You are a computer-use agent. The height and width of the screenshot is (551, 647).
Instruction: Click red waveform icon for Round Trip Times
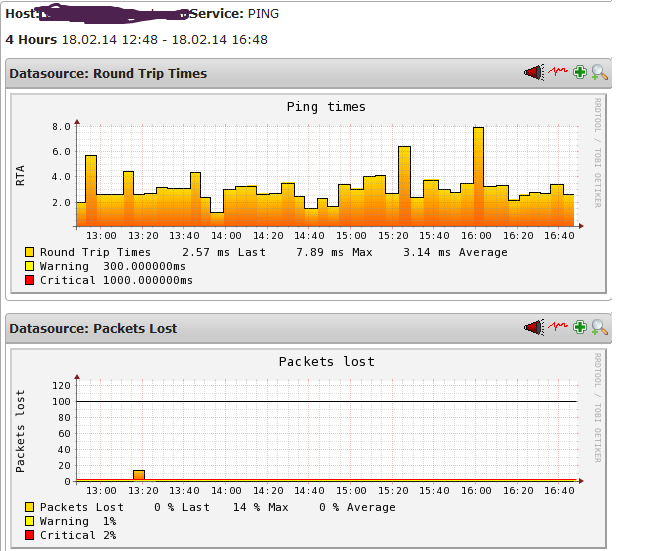(557, 73)
